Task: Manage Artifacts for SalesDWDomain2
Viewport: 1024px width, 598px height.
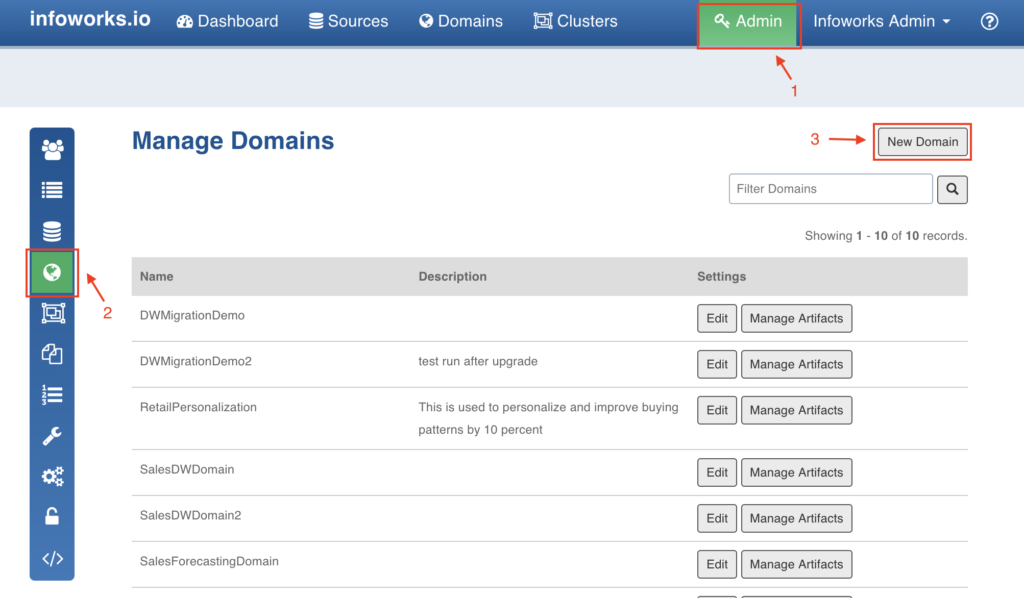Action: (x=796, y=518)
